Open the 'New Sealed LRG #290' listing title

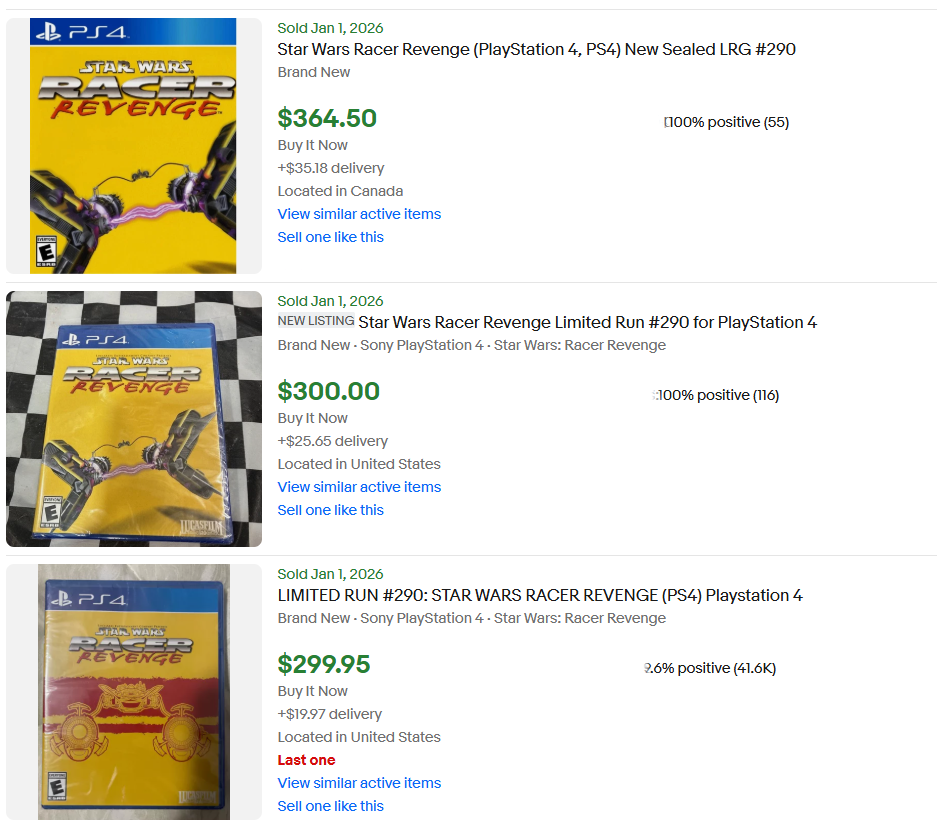pyautogui.click(x=536, y=49)
